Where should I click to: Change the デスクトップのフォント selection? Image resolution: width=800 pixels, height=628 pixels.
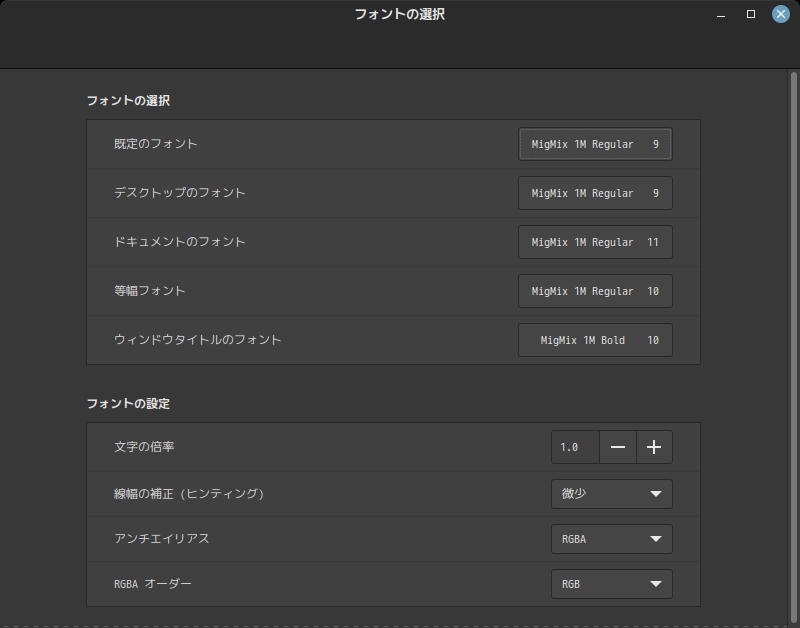pos(595,193)
